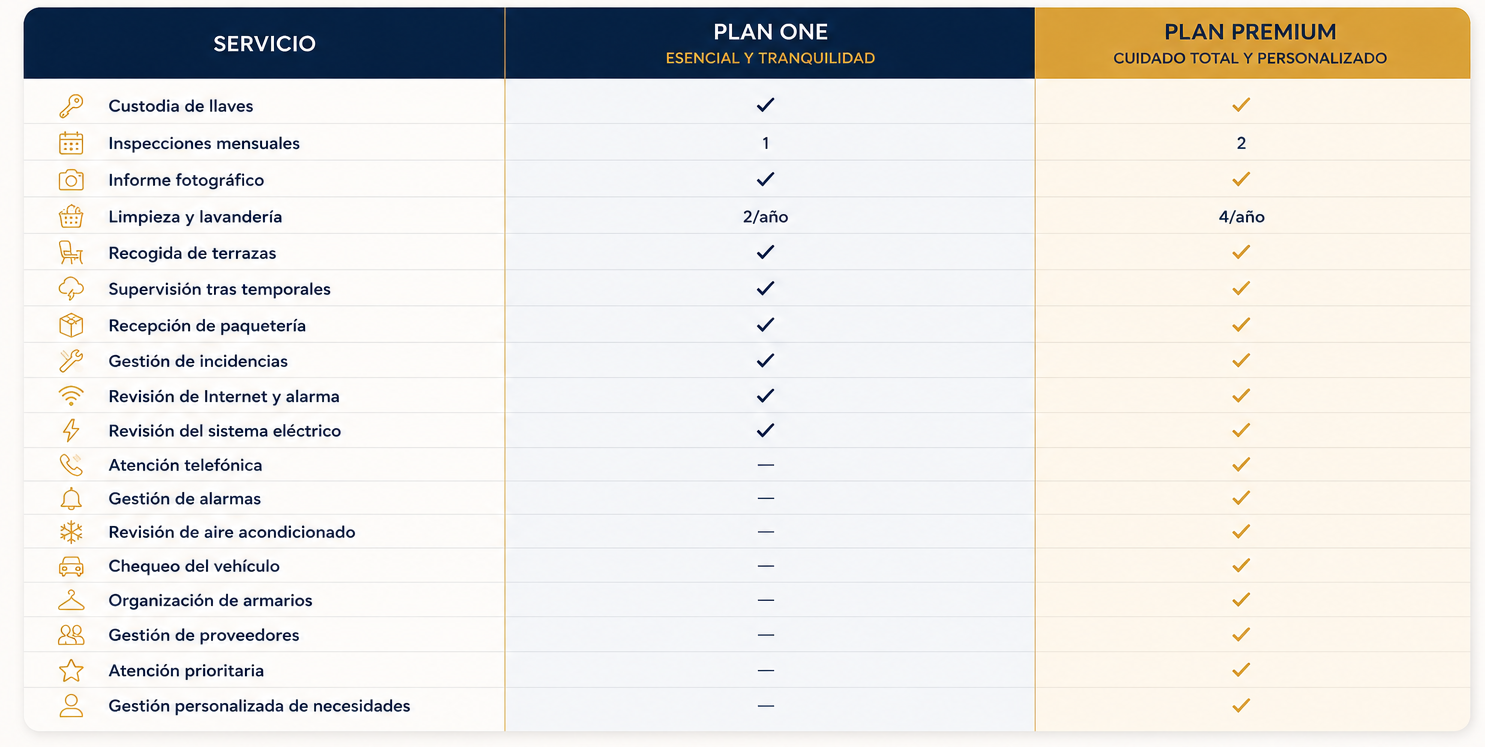Viewport: 1485px width, 747px height.
Task: Select the PLAN PREMIUM column header
Action: [x=1252, y=43]
